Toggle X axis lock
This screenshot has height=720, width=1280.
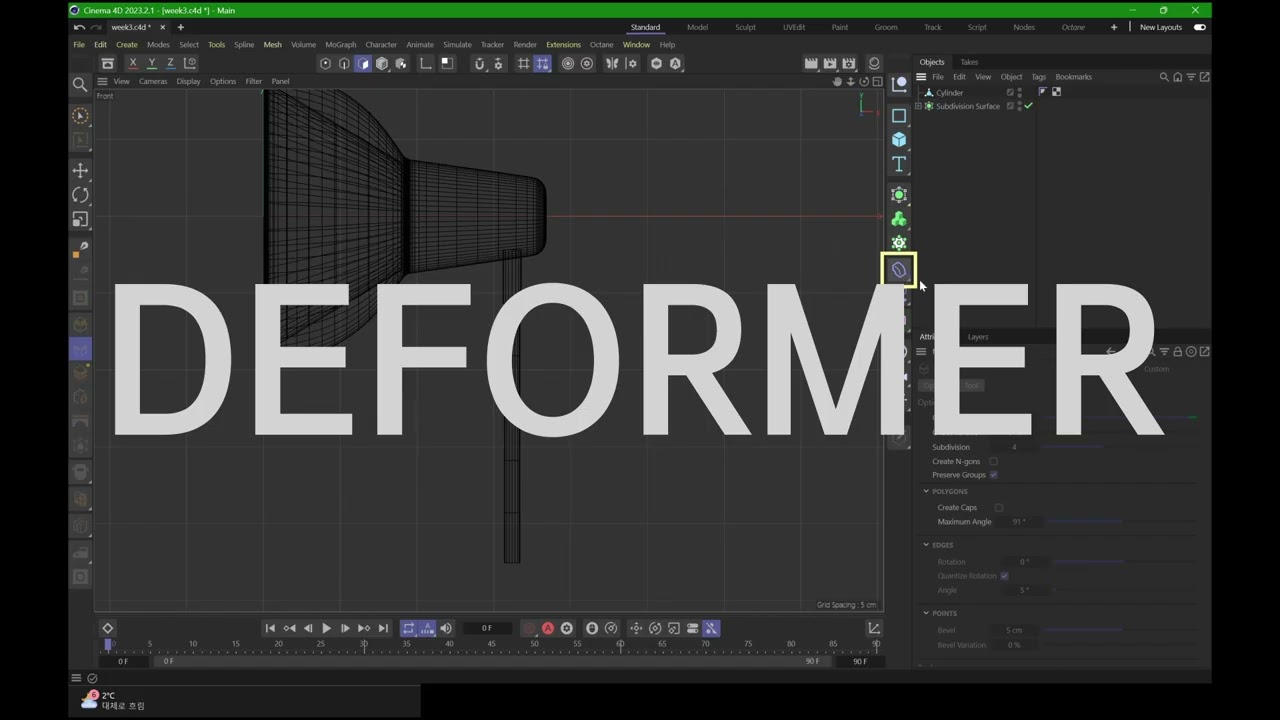point(133,63)
